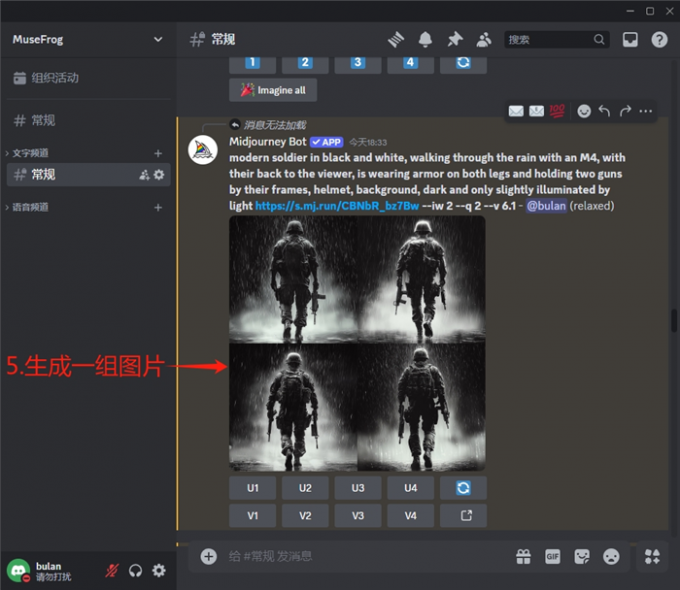Show pinned messages pin icon
The width and height of the screenshot is (680, 590).
(454, 39)
